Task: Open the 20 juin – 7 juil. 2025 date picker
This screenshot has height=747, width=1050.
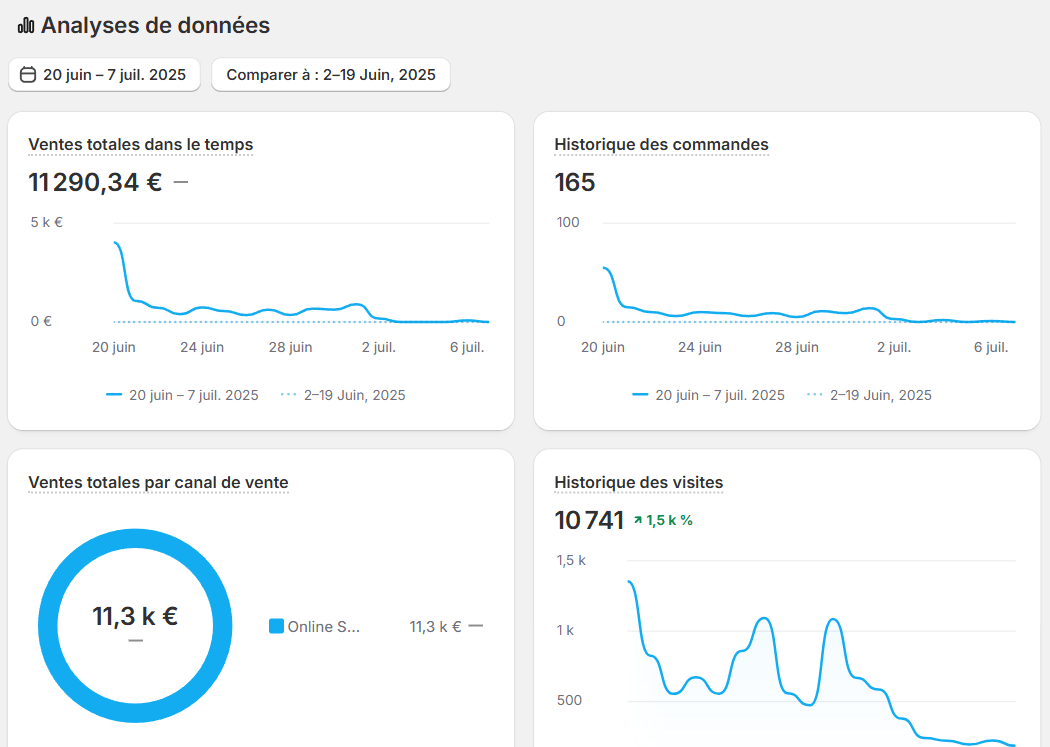Action: [104, 75]
